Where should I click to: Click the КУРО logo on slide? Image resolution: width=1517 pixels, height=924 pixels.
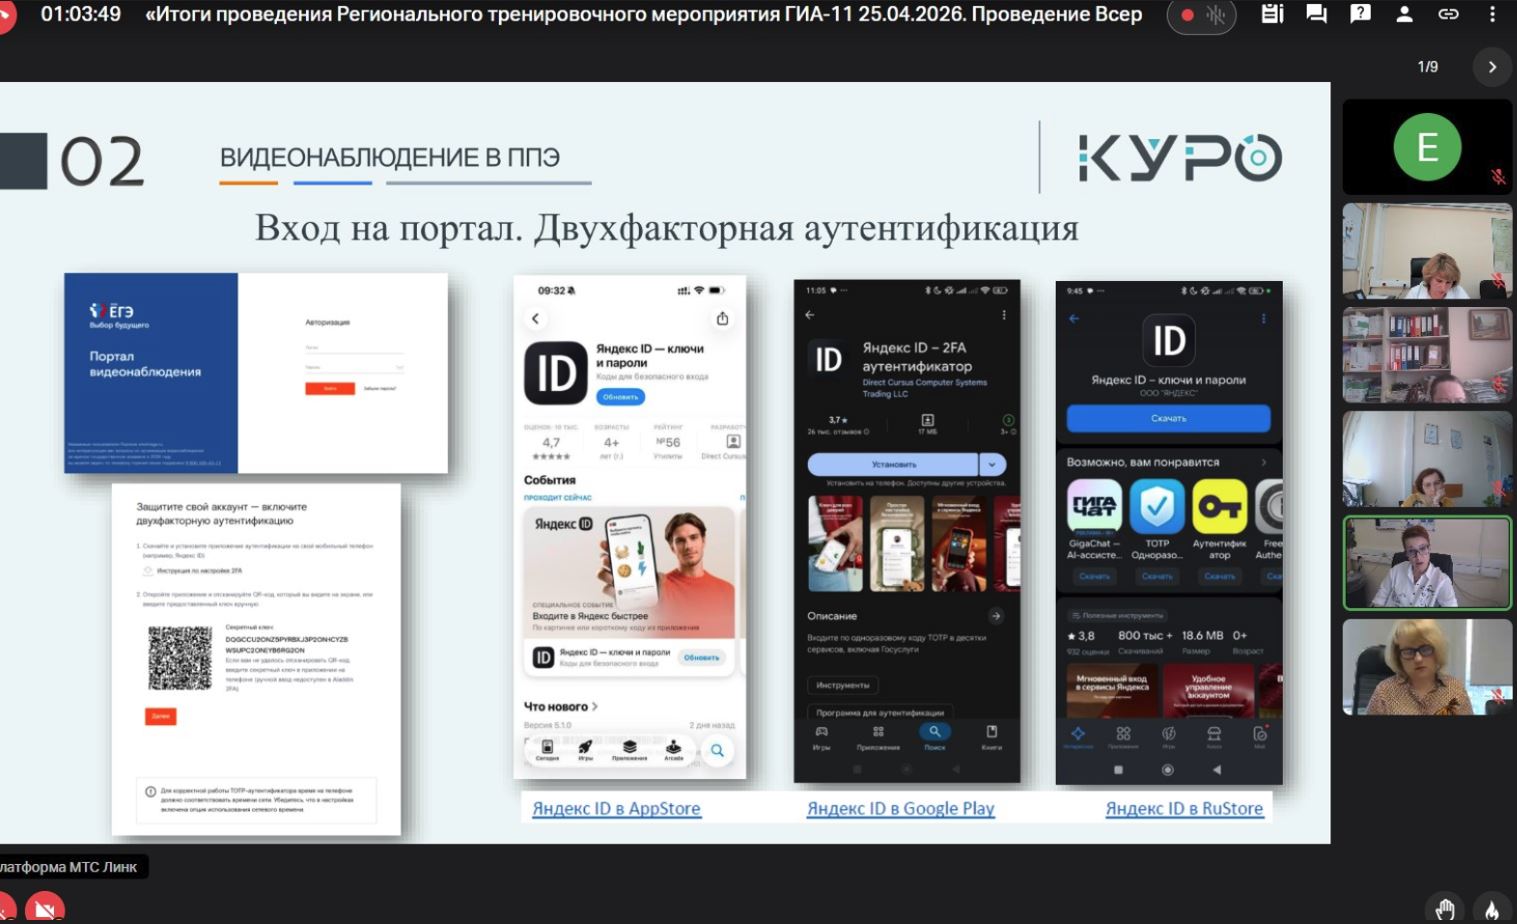pyautogui.click(x=1180, y=158)
